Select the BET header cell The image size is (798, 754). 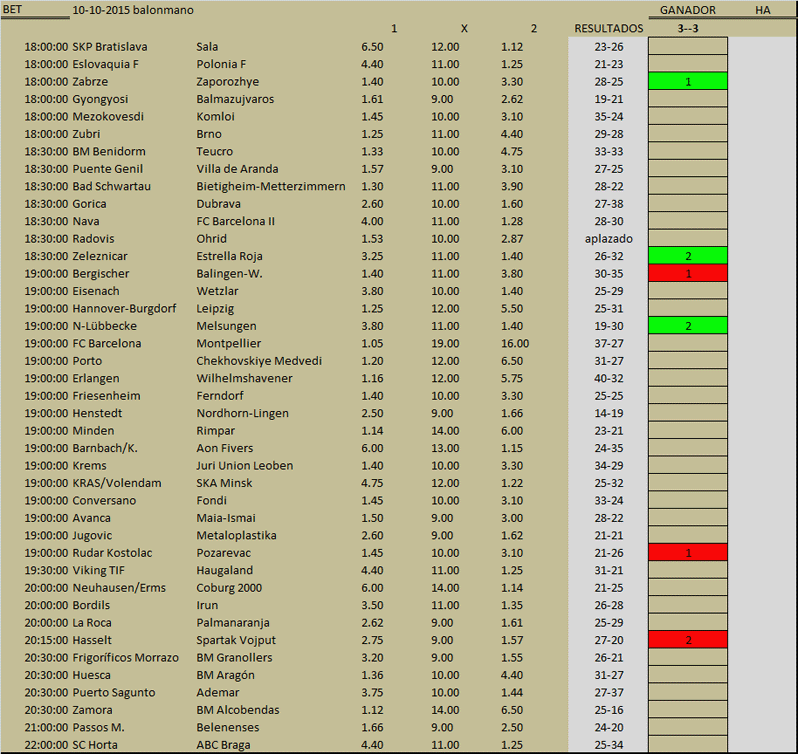coord(12,10)
